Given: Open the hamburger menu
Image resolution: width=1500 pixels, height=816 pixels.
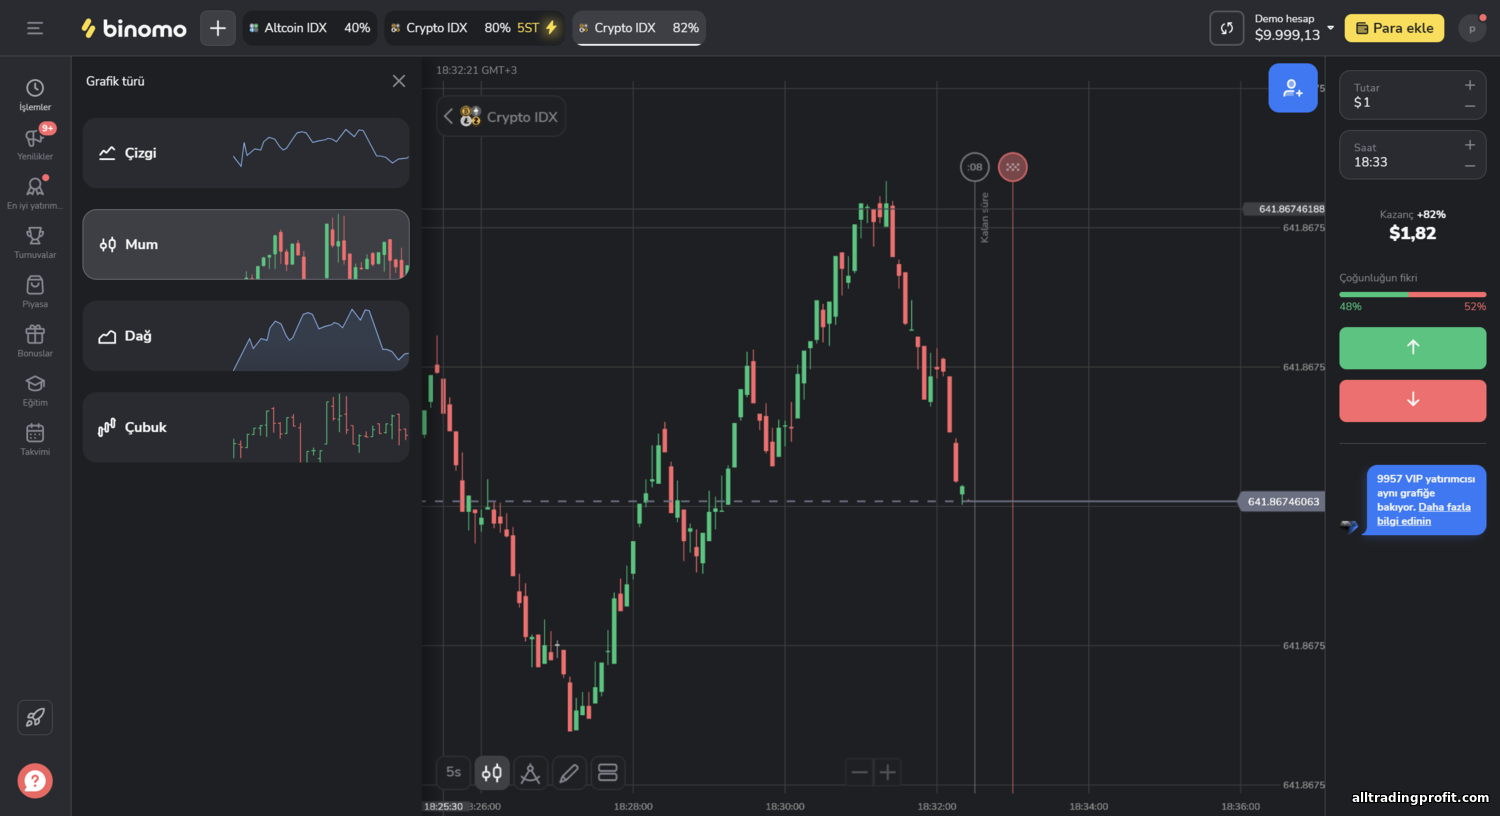Looking at the screenshot, I should [35, 28].
